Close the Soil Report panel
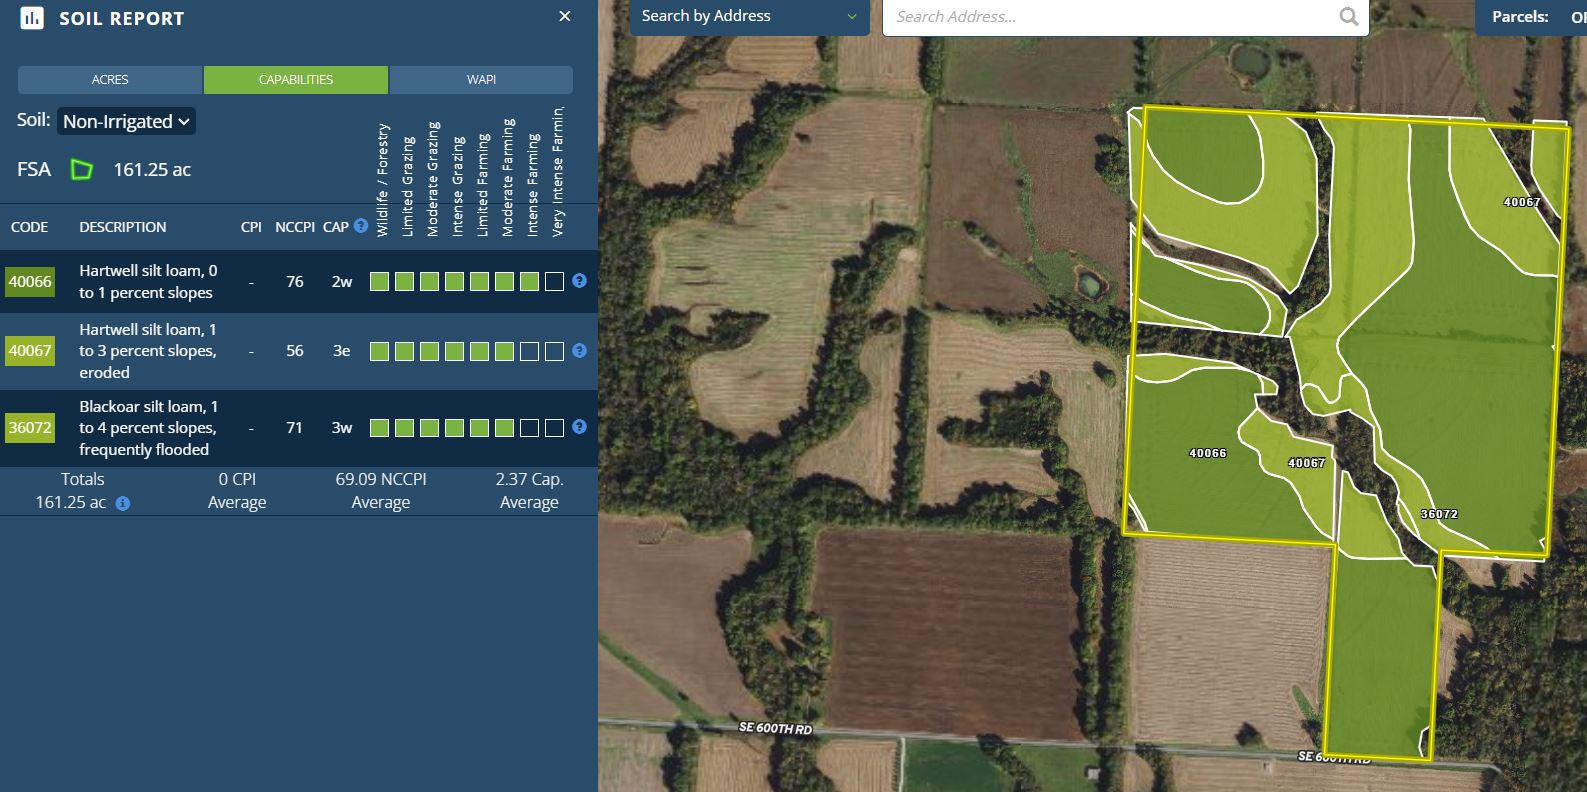 tap(565, 17)
